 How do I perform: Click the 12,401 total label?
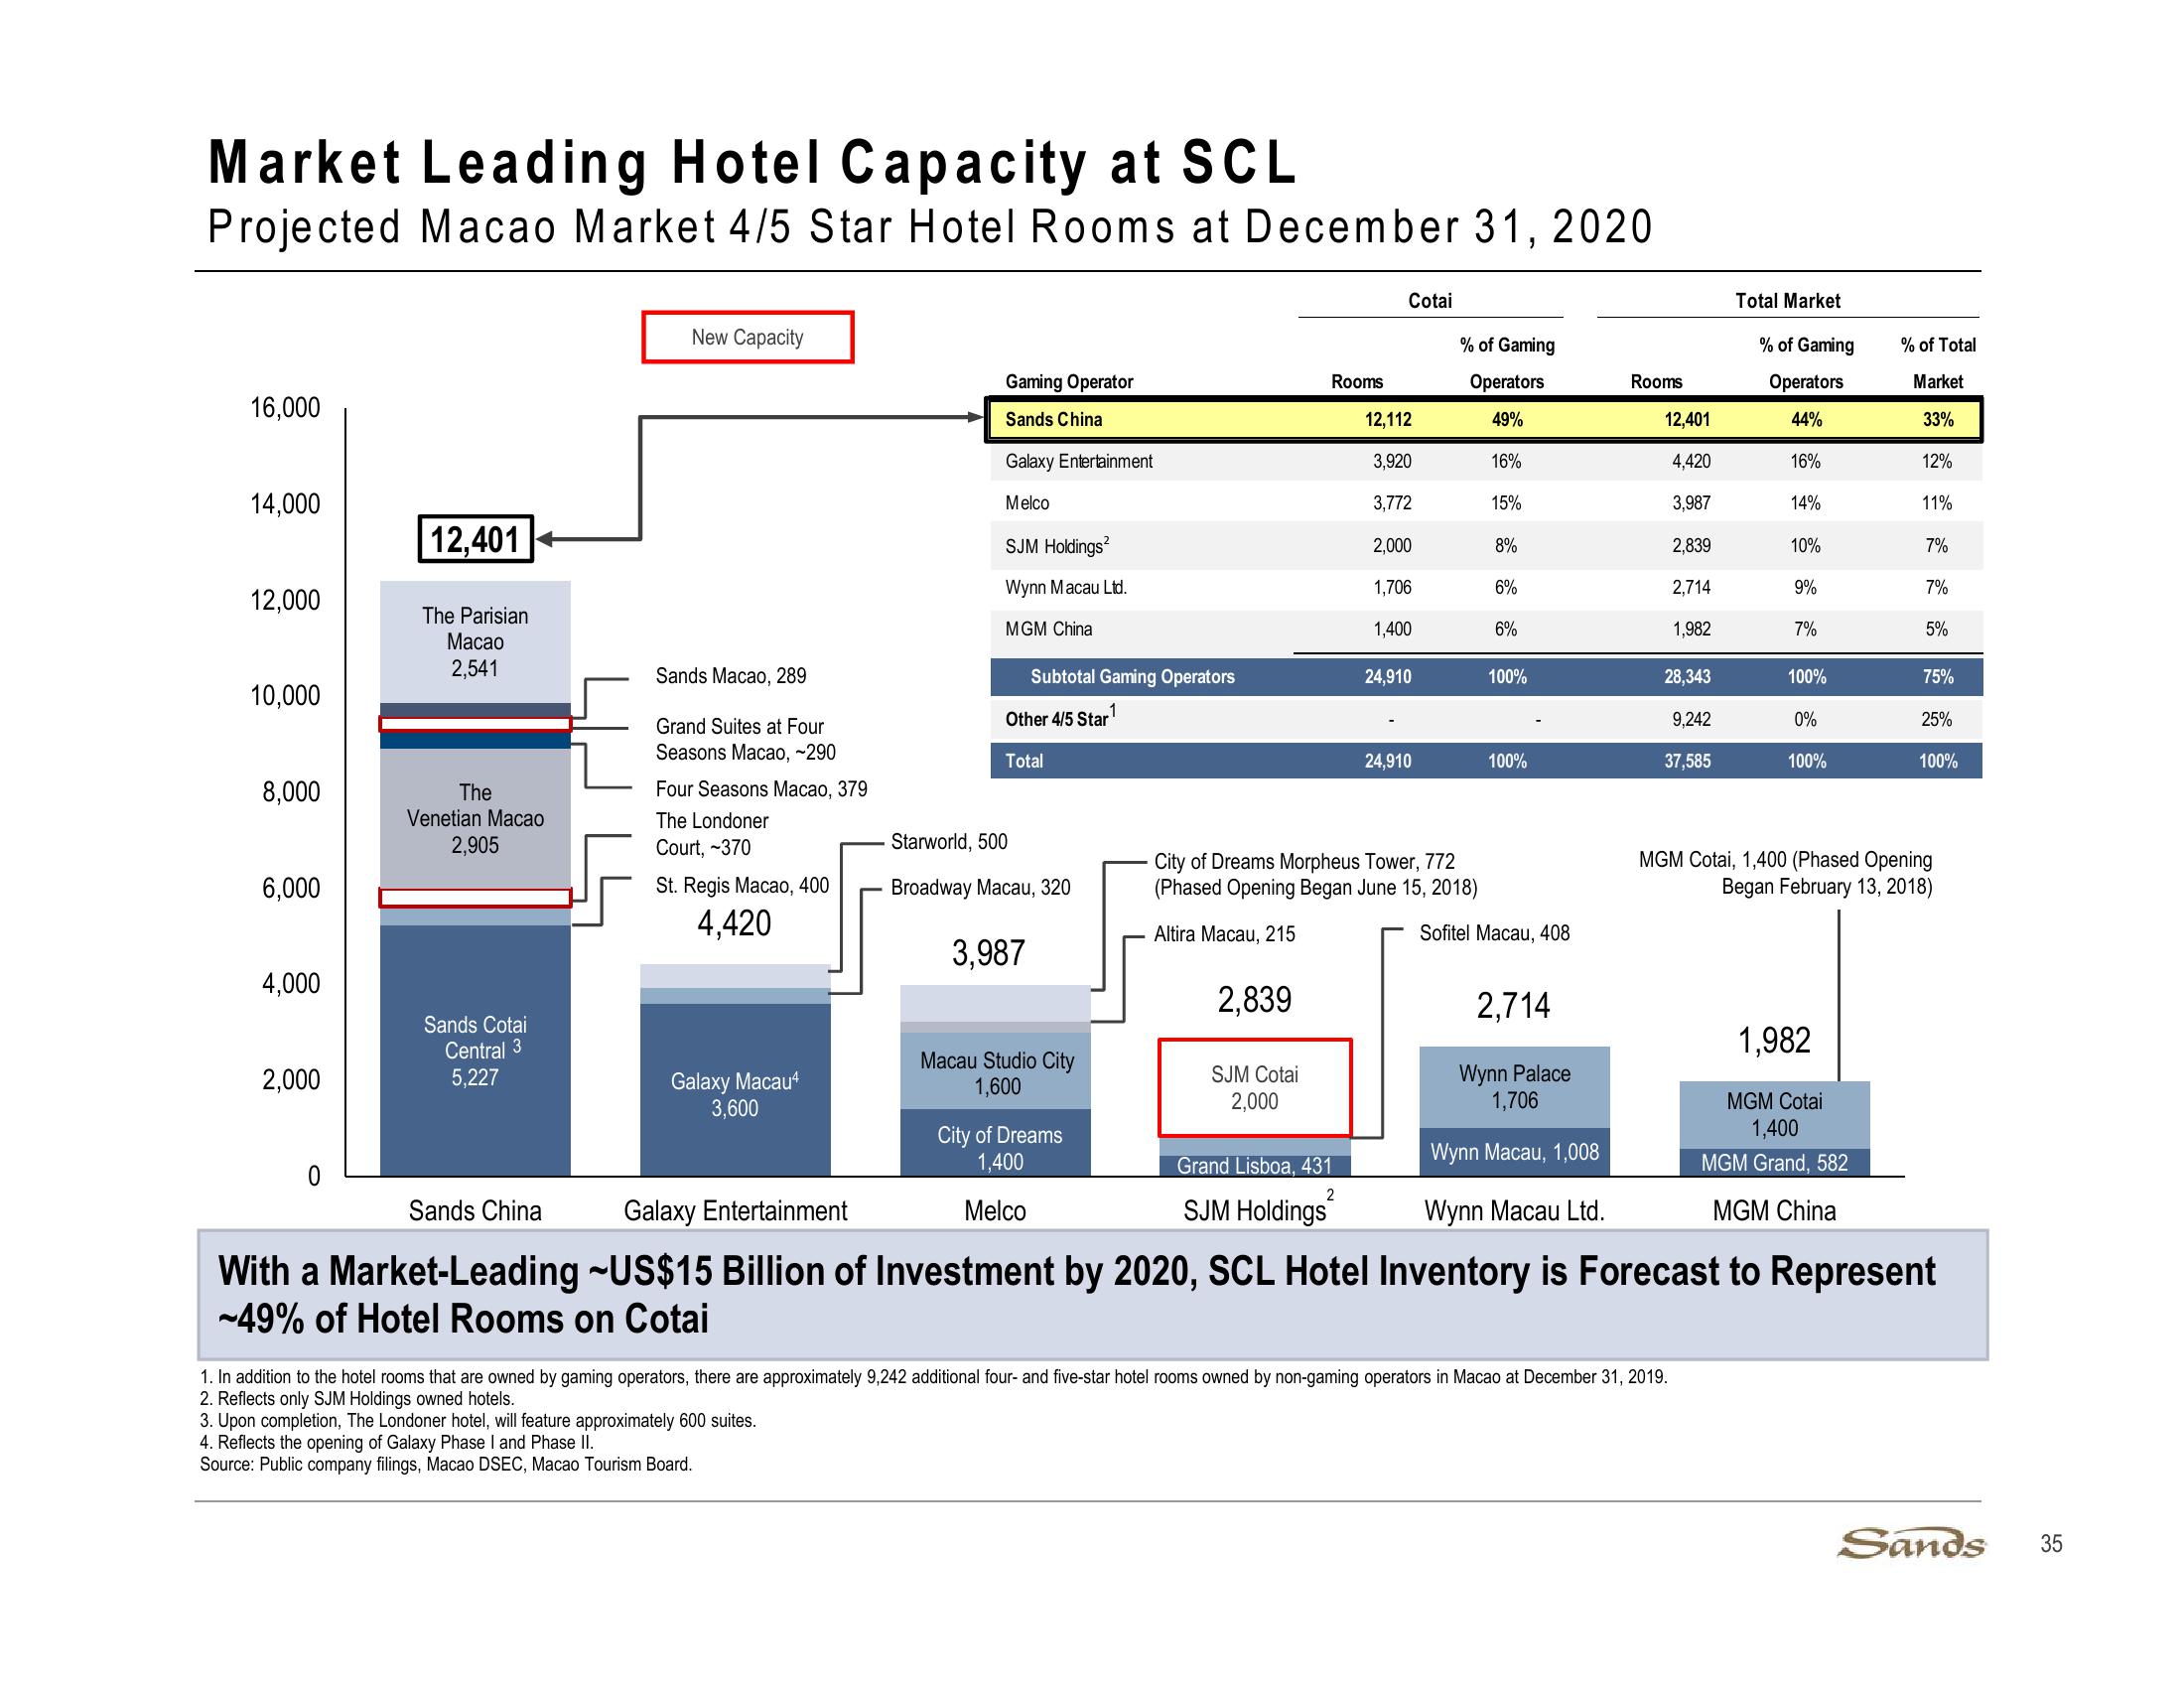click(x=474, y=540)
